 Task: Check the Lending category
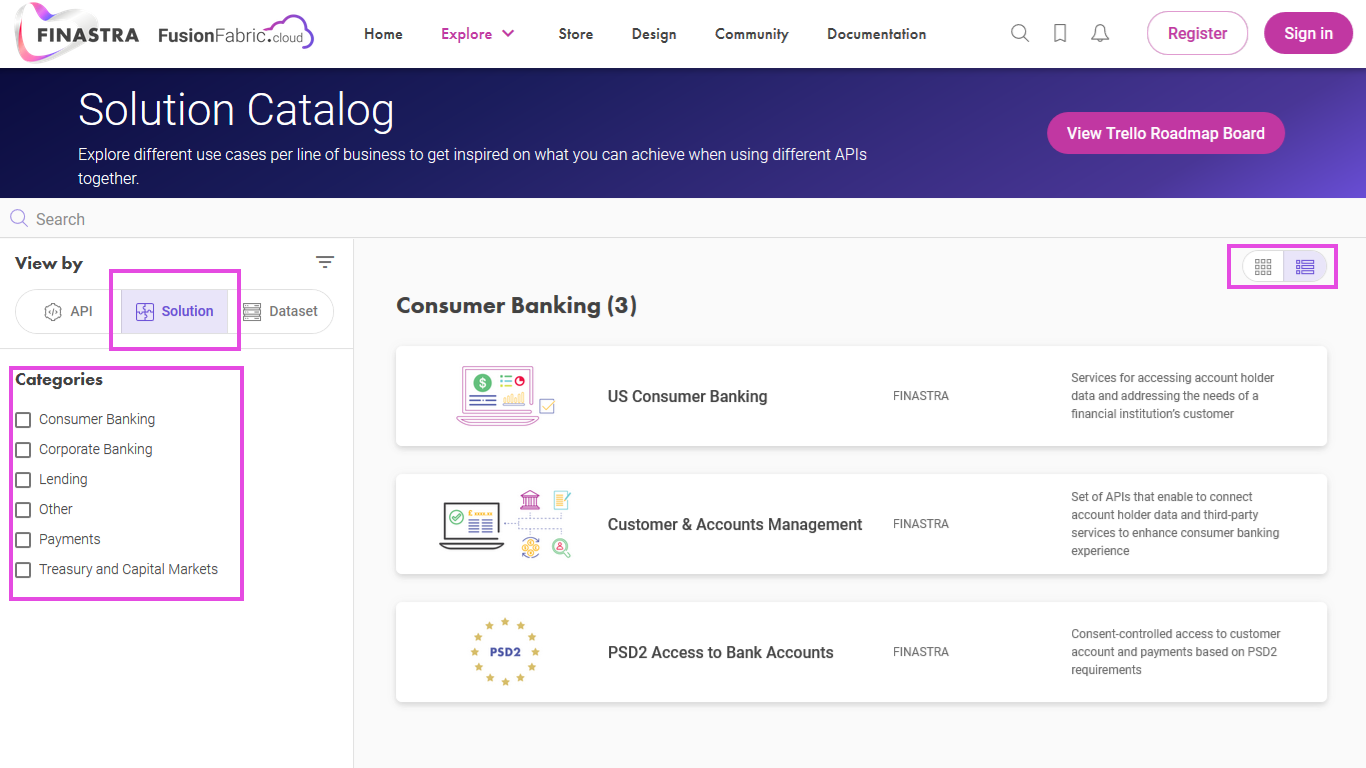pos(23,480)
